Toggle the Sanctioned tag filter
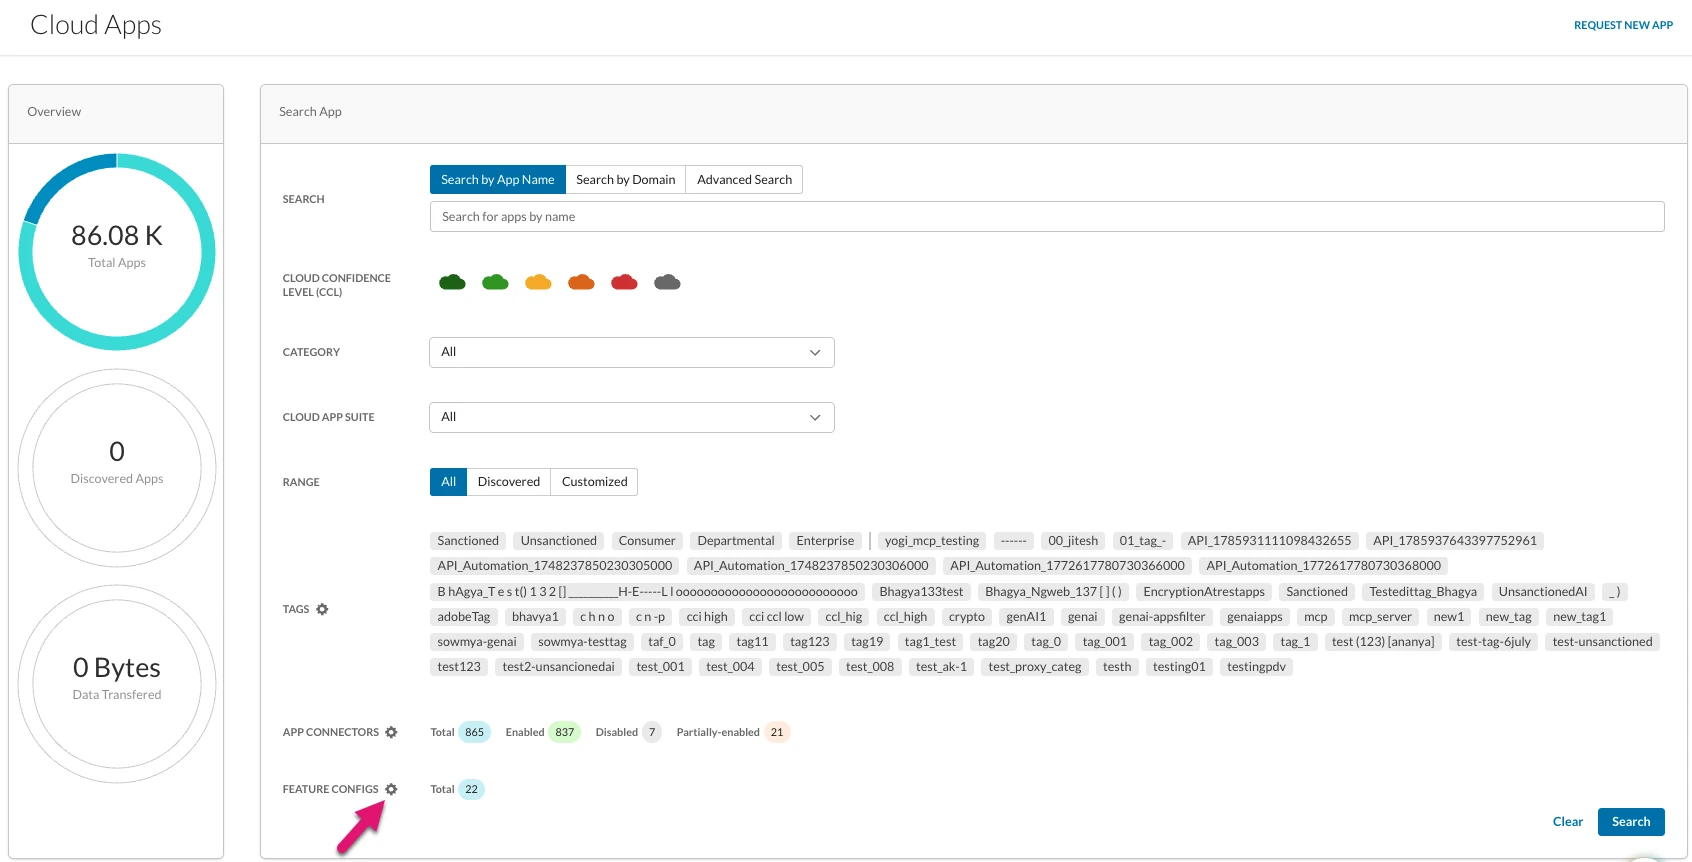This screenshot has height=862, width=1692. point(468,541)
